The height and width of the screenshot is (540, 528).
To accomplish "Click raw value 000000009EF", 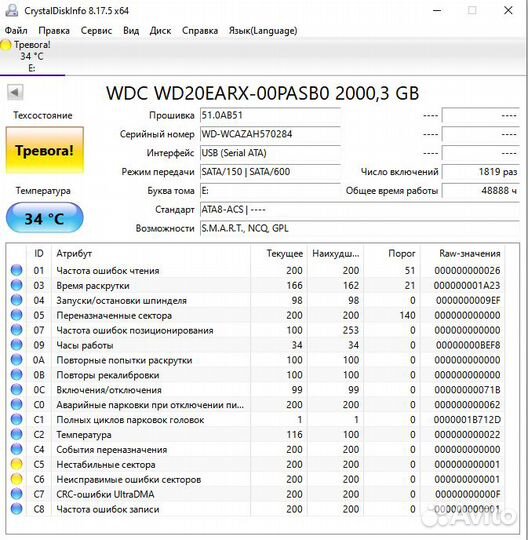I will click(x=468, y=300).
